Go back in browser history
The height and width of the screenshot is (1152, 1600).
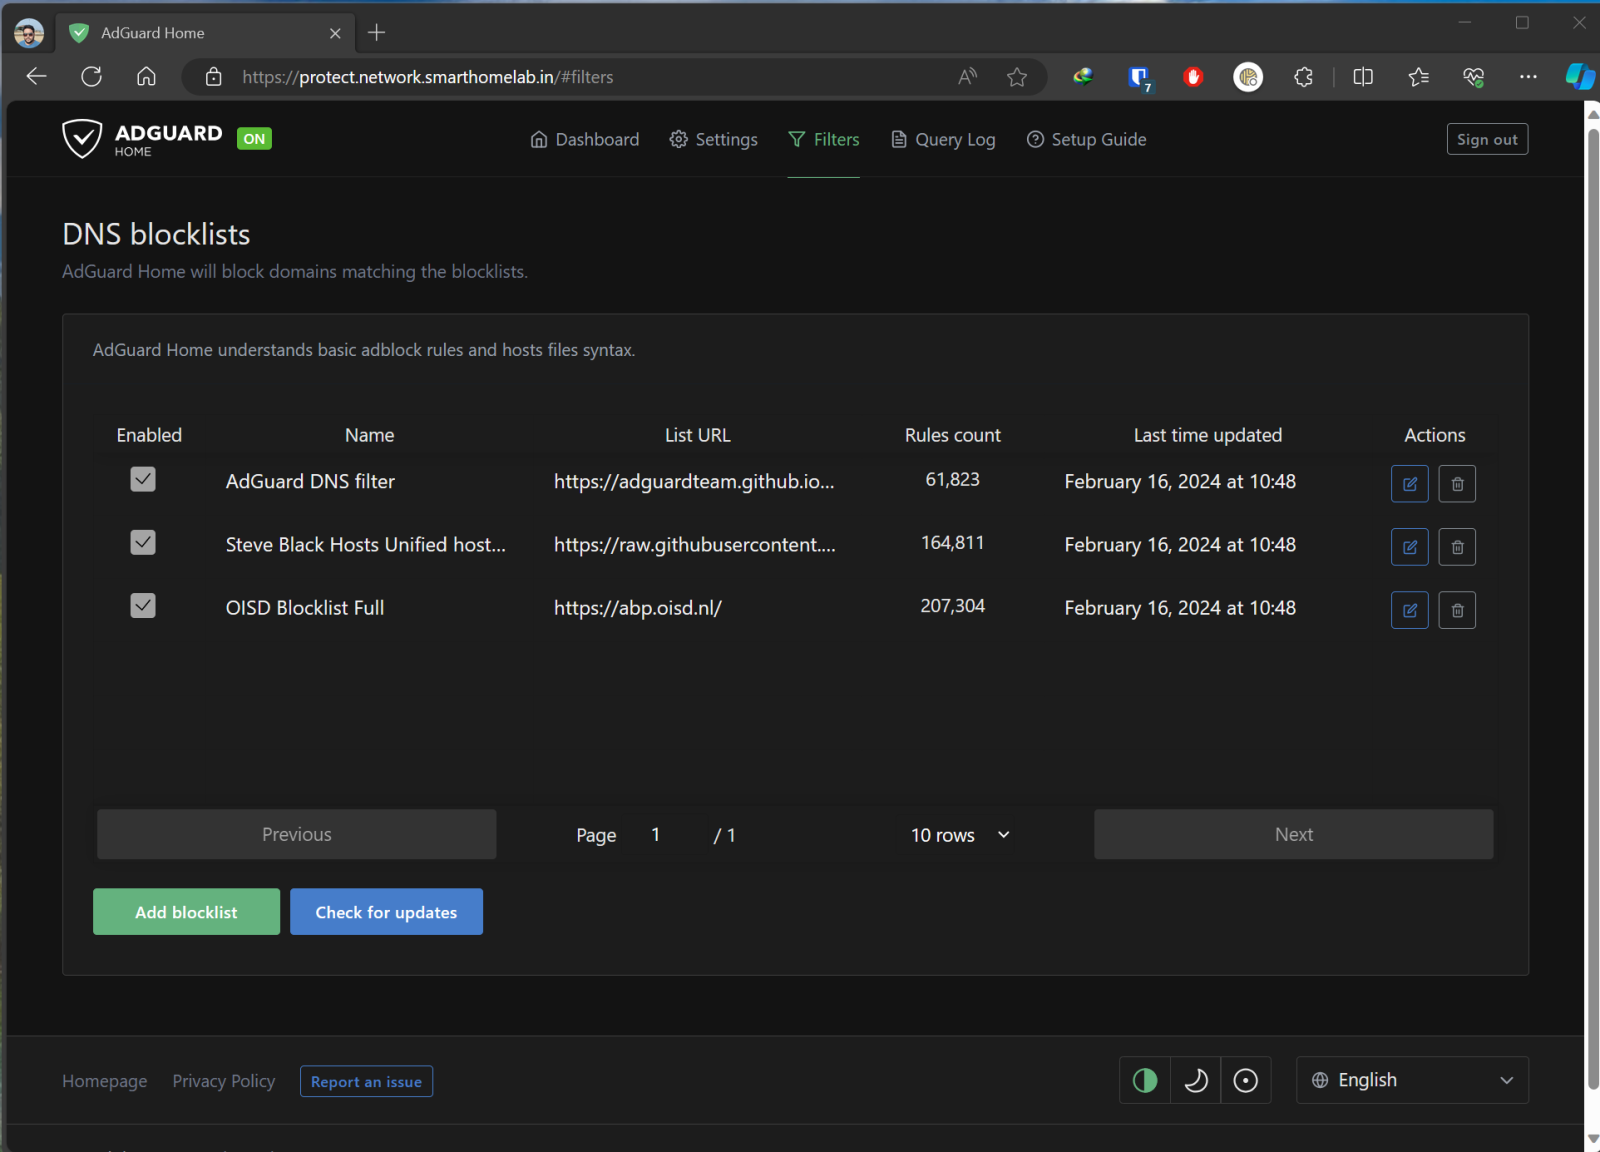coord(37,77)
